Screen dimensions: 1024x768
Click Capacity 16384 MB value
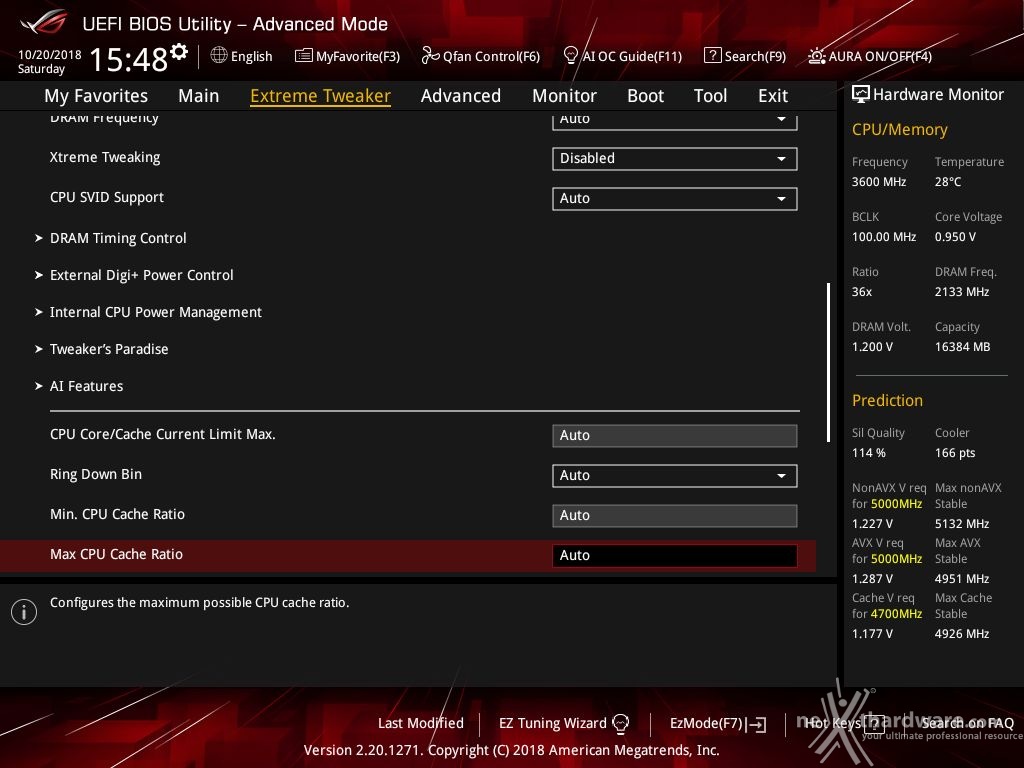[x=962, y=347]
